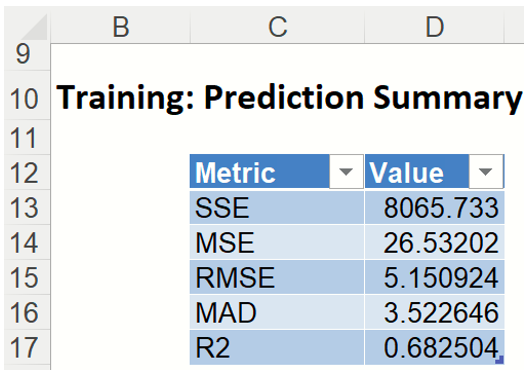Image resolution: width=526 pixels, height=370 pixels.
Task: Select the cell showing 8065.733
Action: pyautogui.click(x=434, y=208)
